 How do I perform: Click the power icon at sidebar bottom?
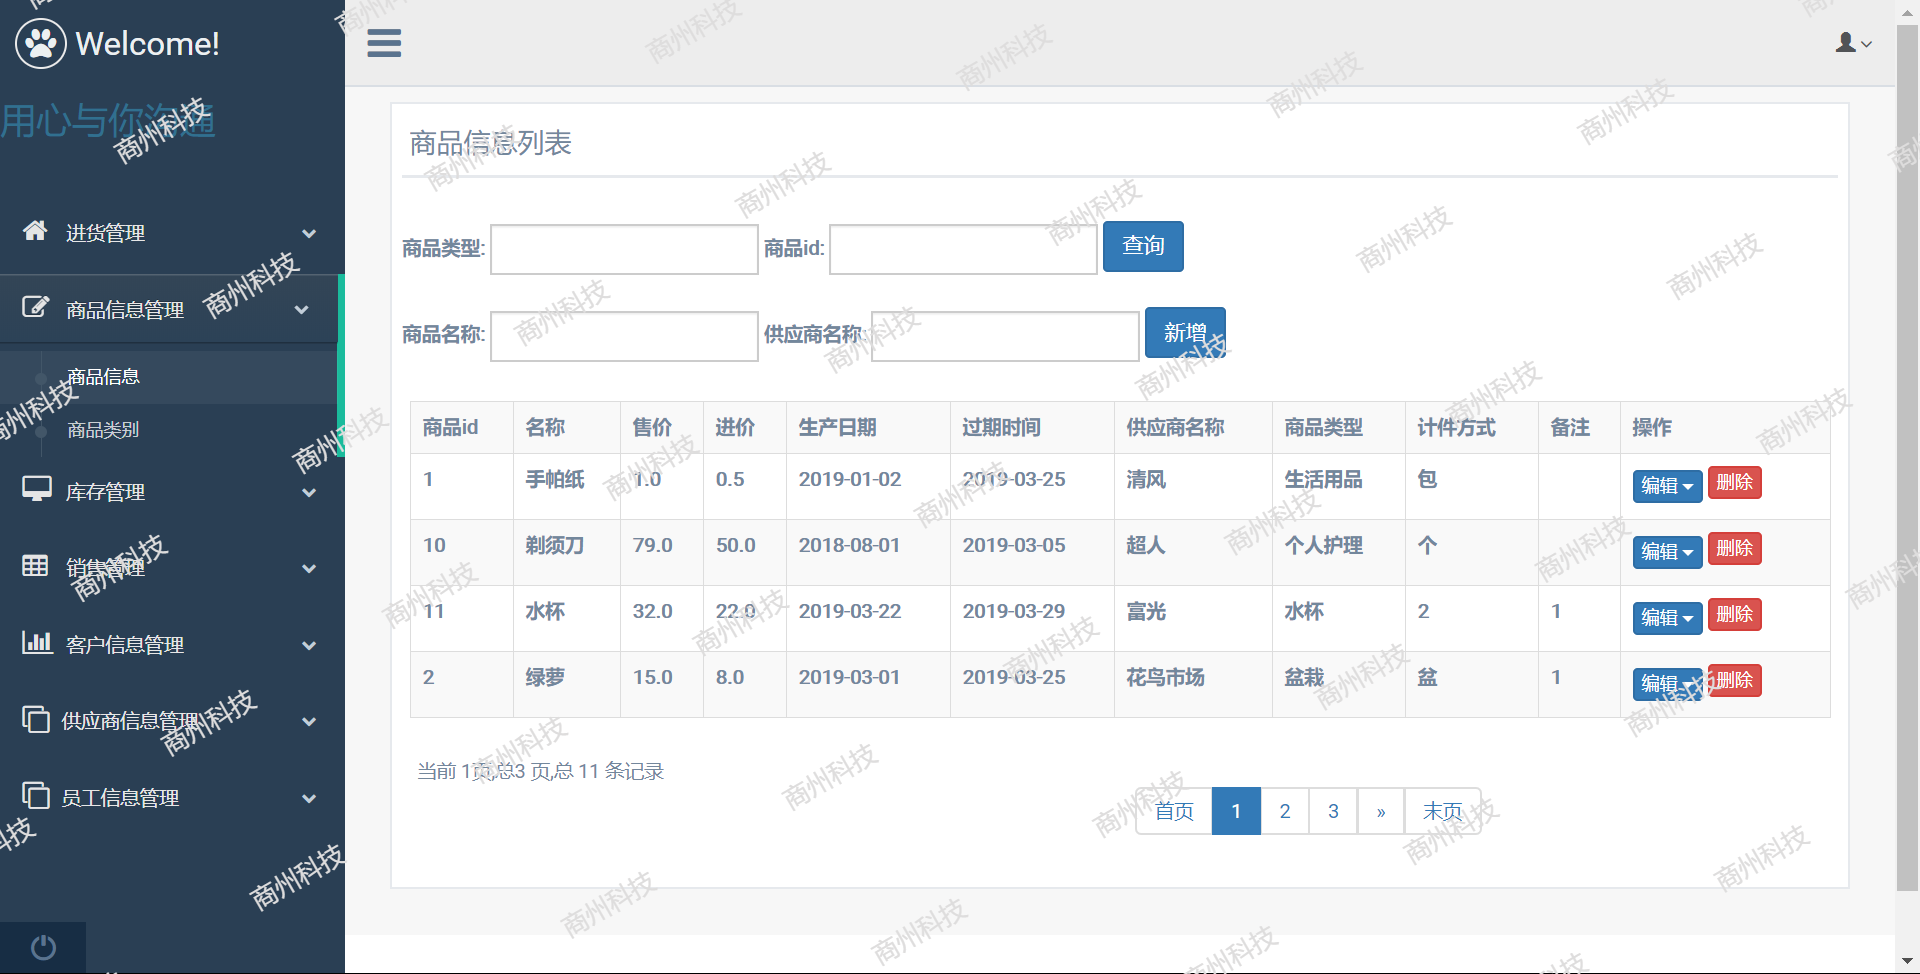43,947
